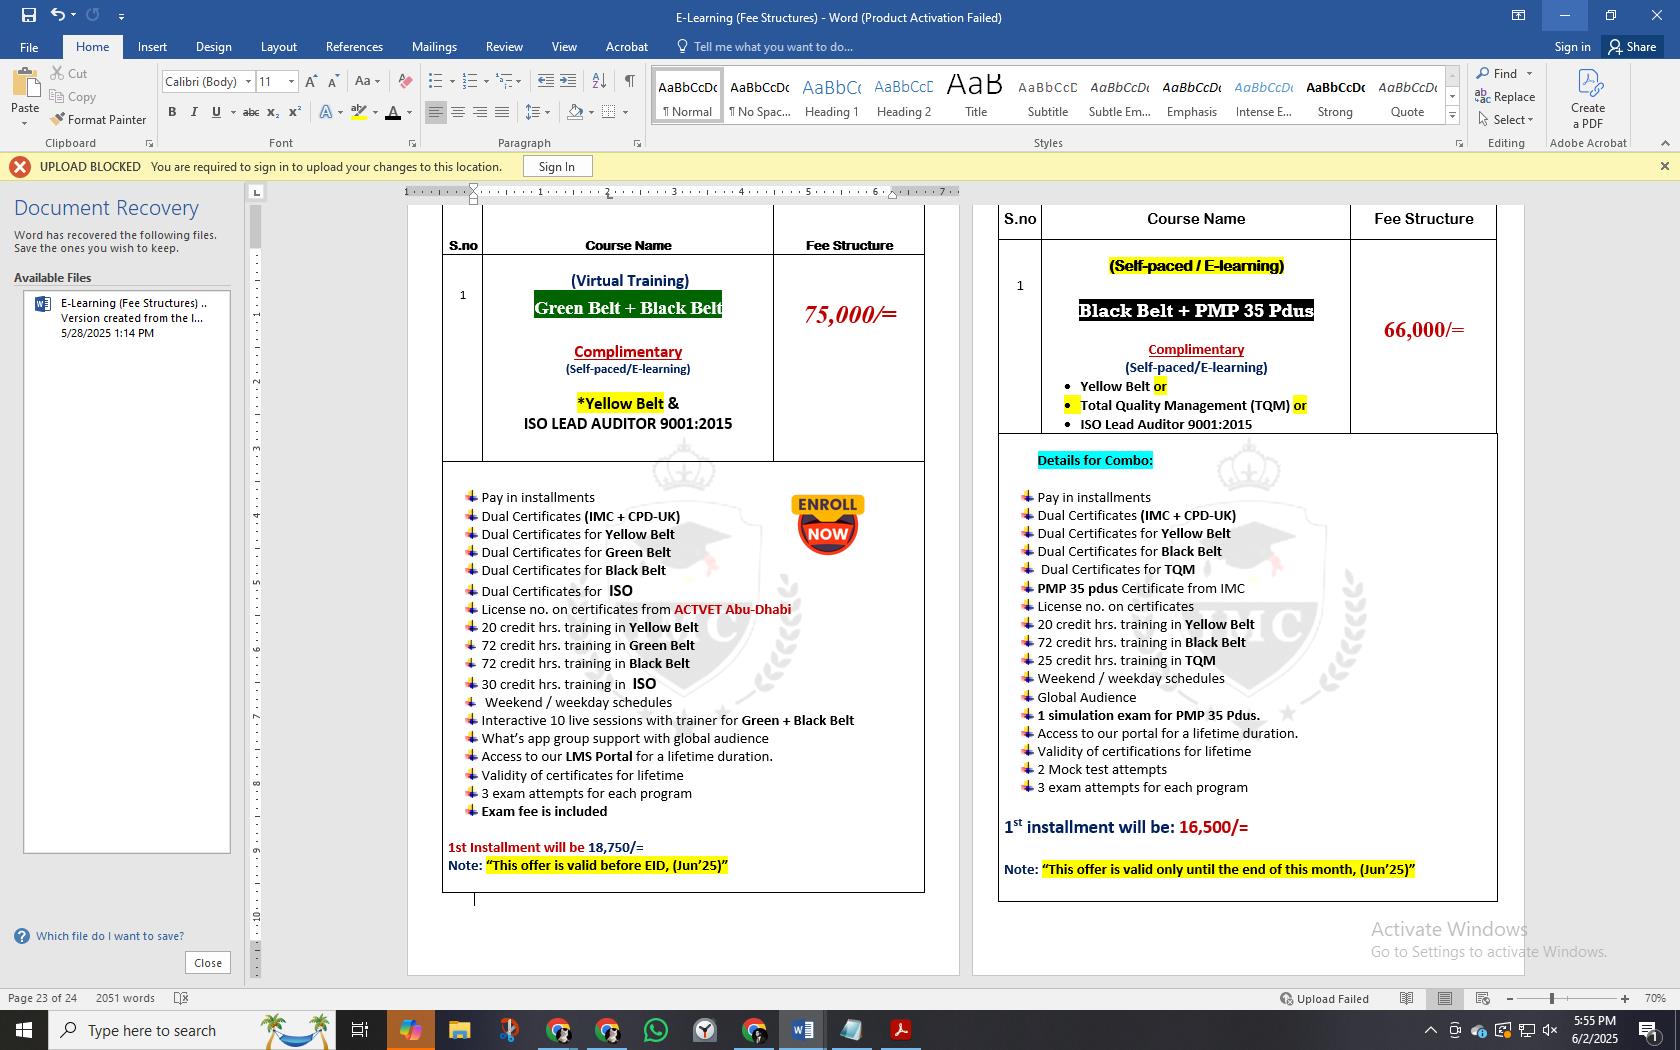
Task: Click Text Highlight Color swatch
Action: (x=359, y=112)
